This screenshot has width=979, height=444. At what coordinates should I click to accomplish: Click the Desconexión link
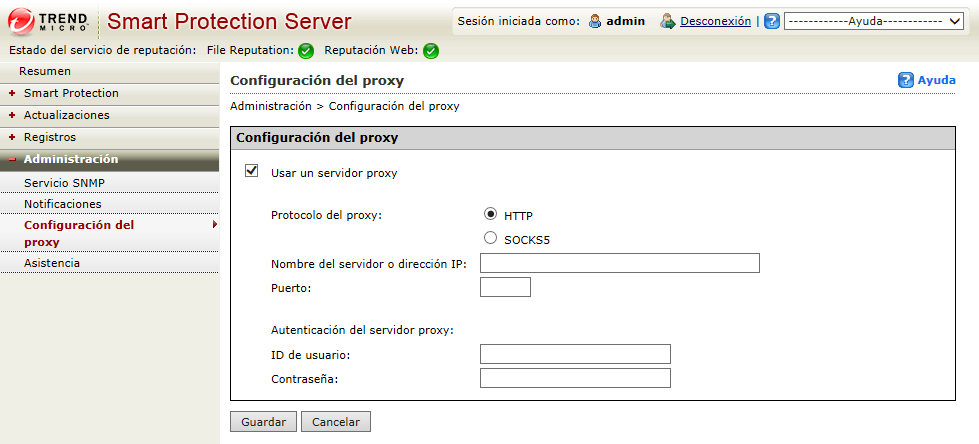(715, 21)
